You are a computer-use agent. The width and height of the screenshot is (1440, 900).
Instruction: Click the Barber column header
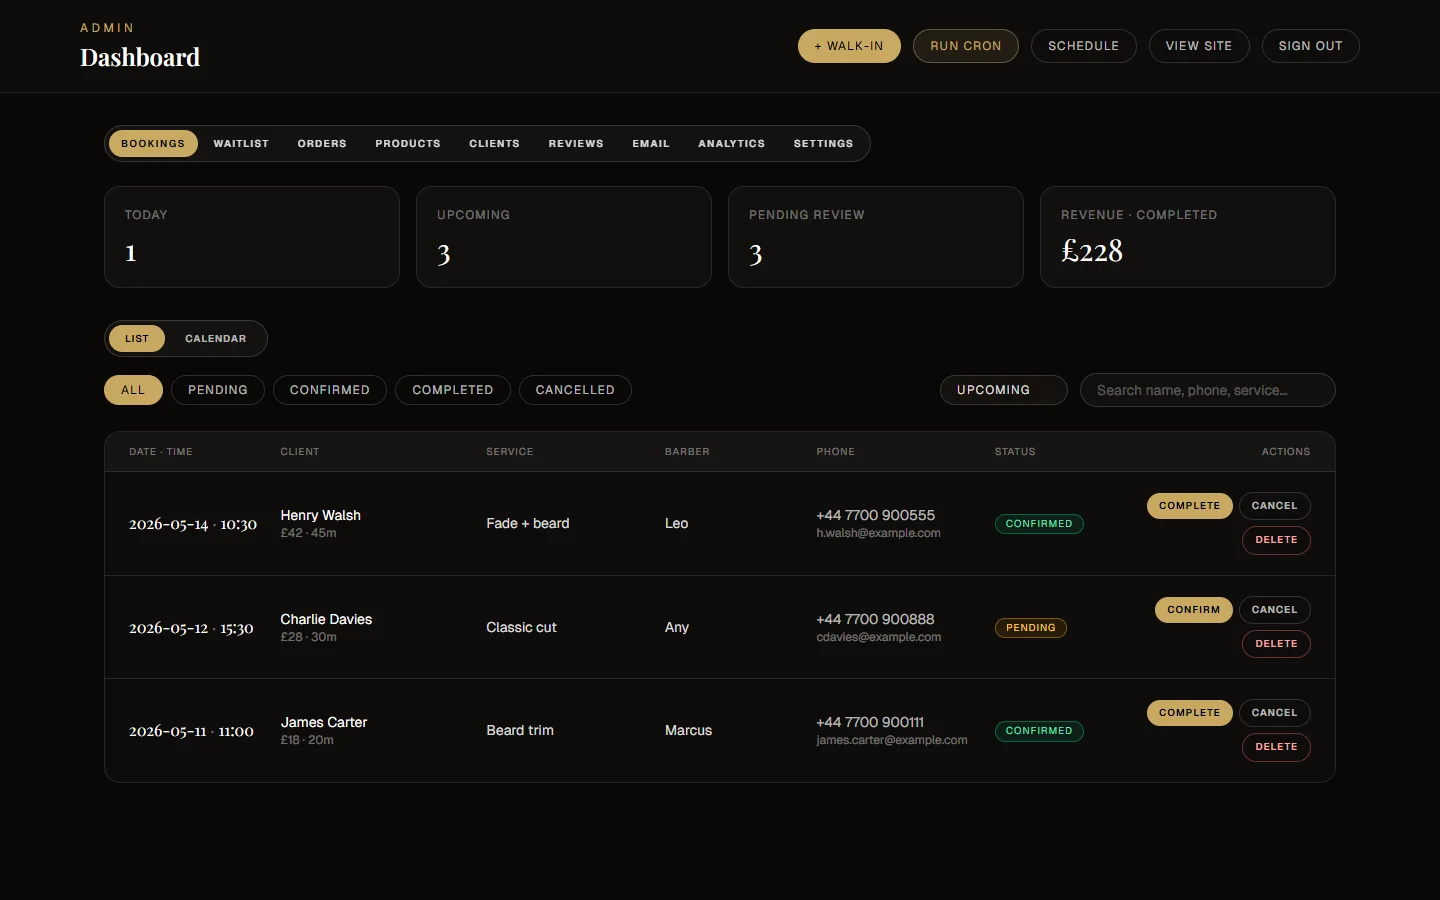(687, 452)
